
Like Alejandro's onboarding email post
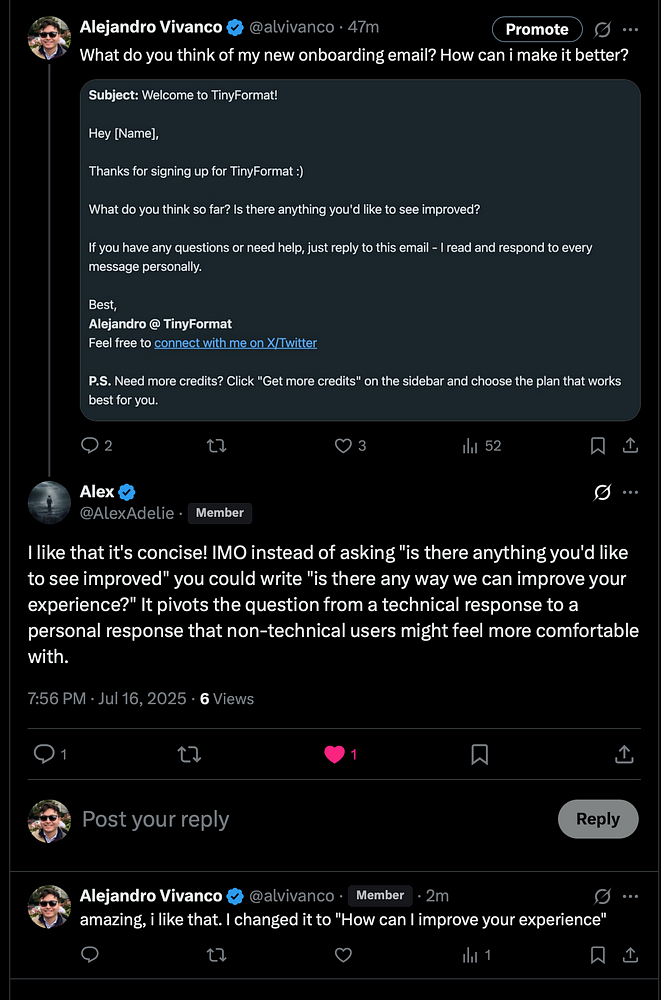click(x=343, y=446)
